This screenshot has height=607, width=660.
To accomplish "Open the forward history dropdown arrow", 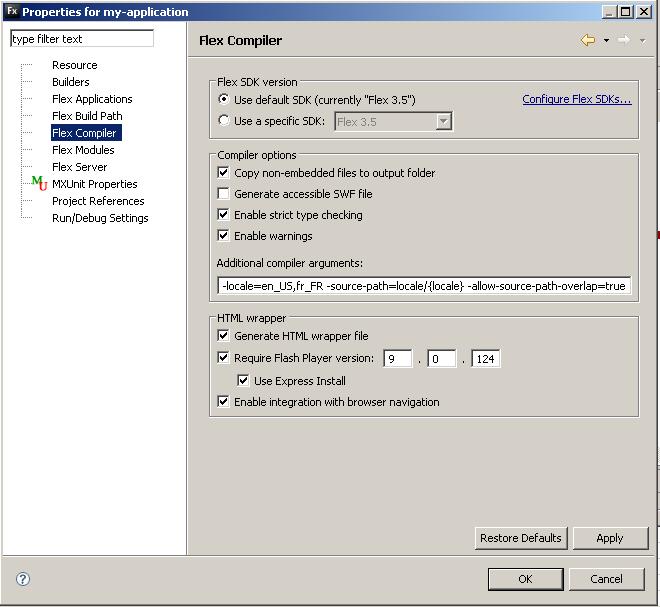I will point(642,41).
